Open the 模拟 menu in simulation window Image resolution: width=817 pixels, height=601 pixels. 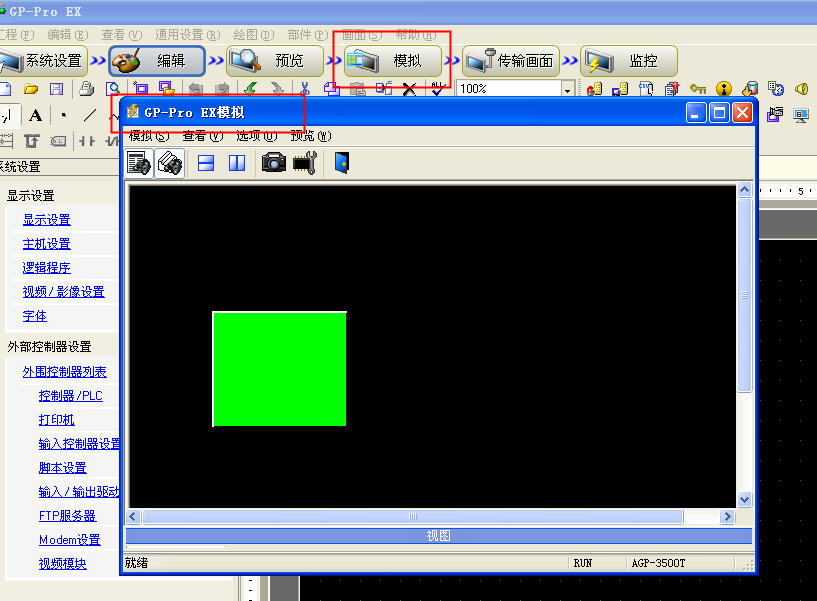click(148, 136)
